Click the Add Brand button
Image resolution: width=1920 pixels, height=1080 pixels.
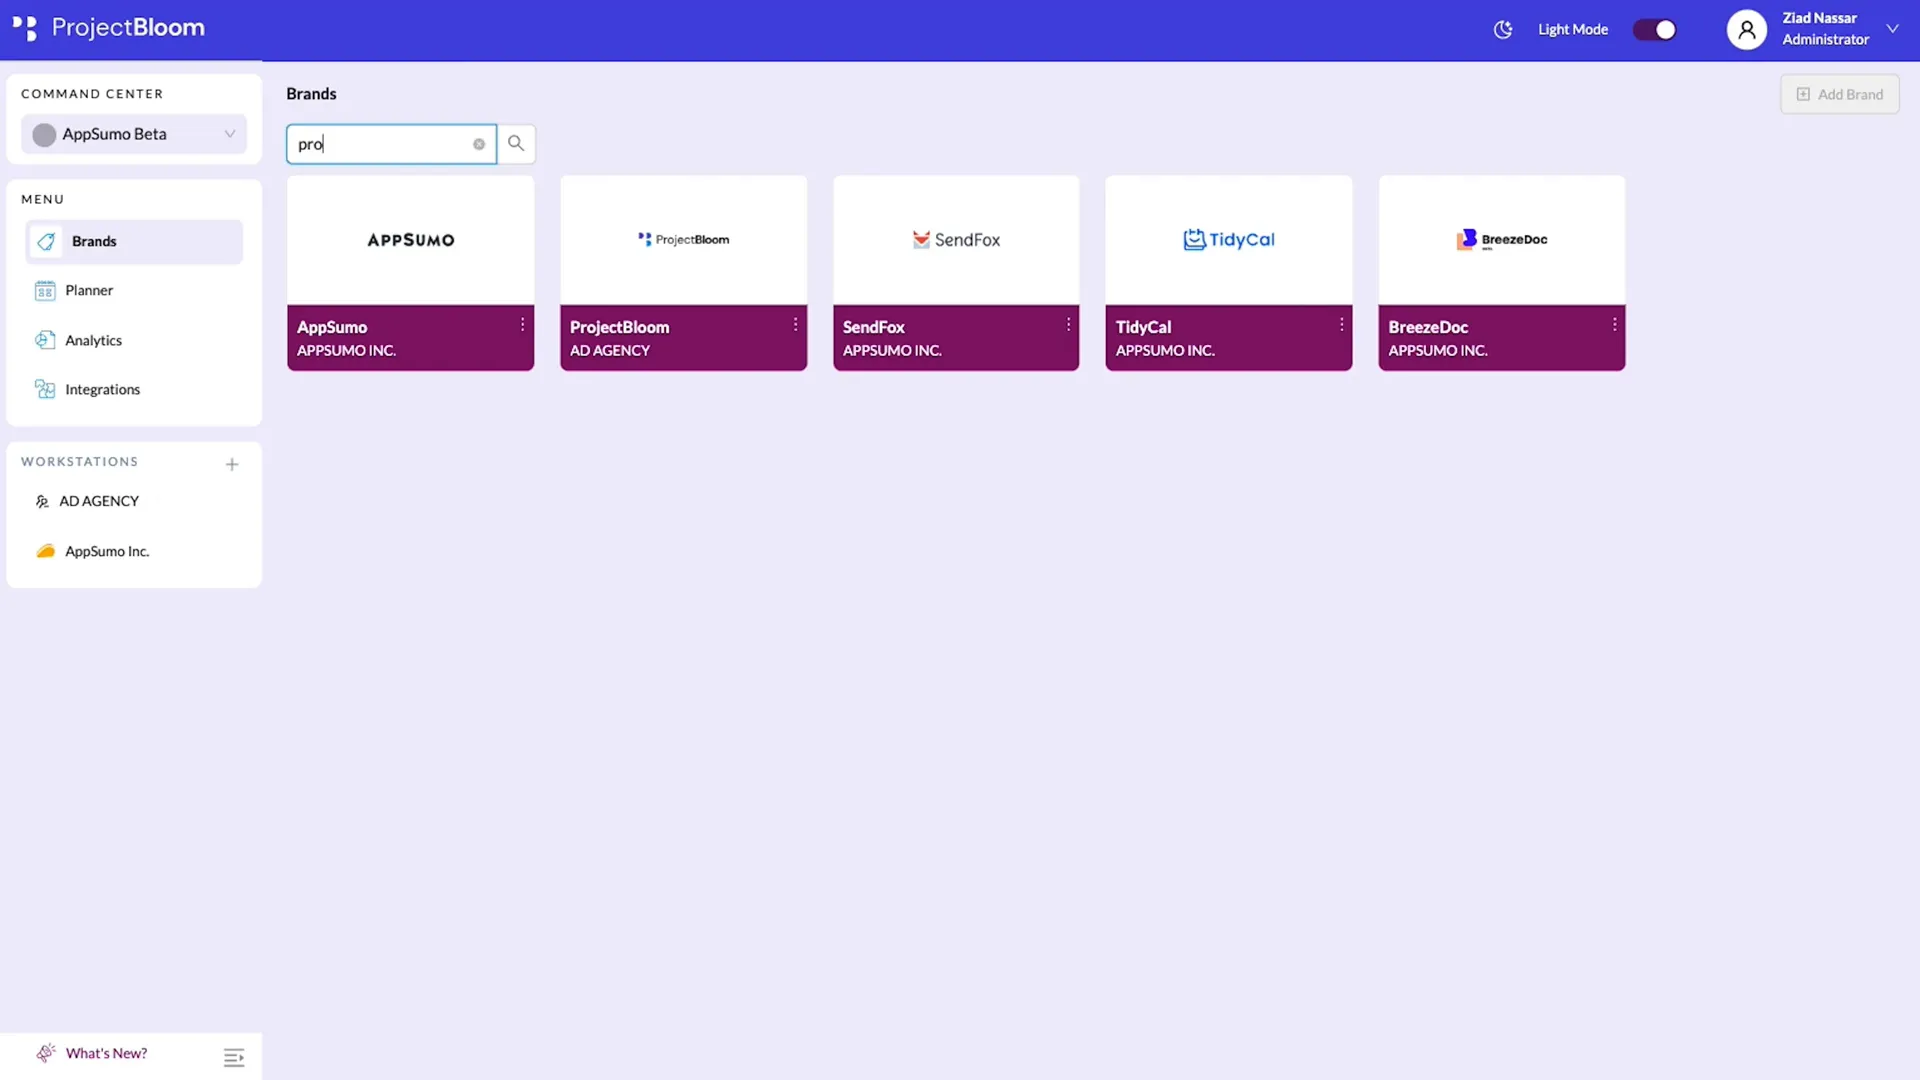point(1840,94)
